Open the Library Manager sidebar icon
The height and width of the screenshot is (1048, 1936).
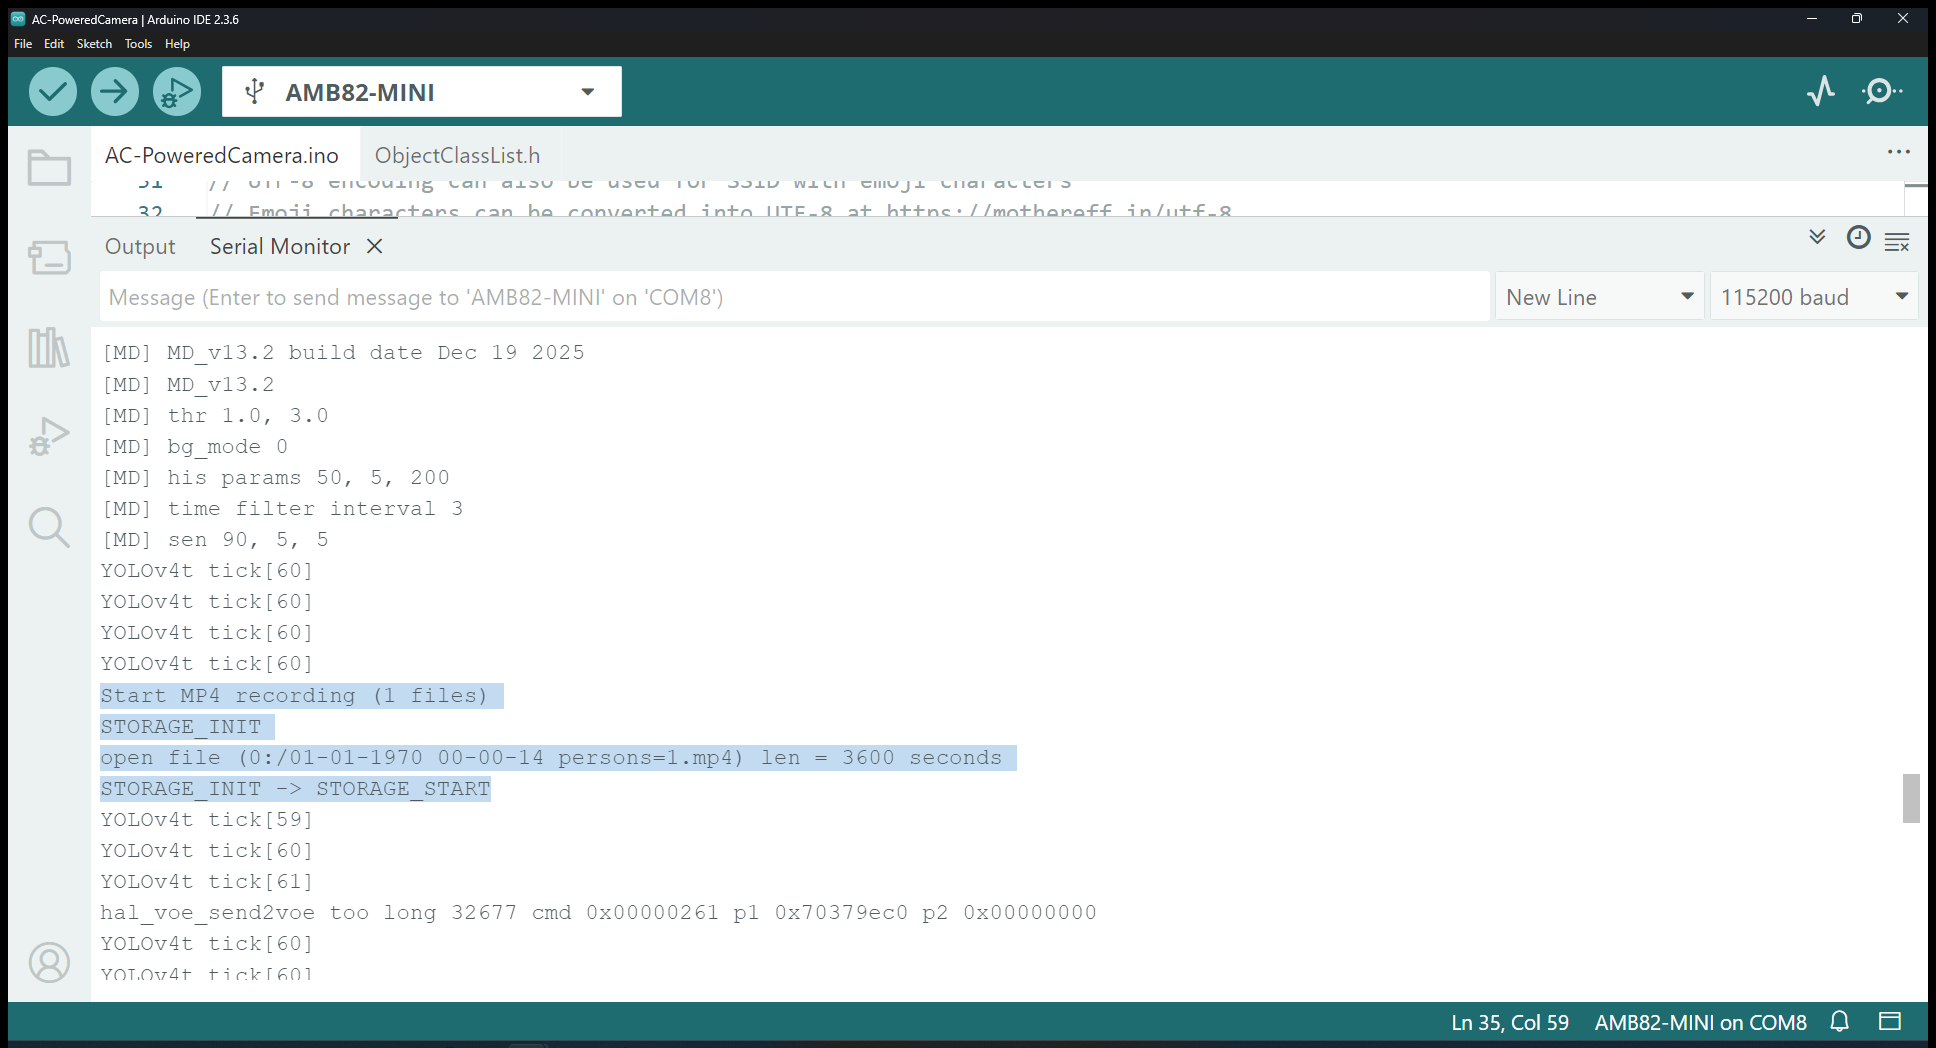(49, 348)
